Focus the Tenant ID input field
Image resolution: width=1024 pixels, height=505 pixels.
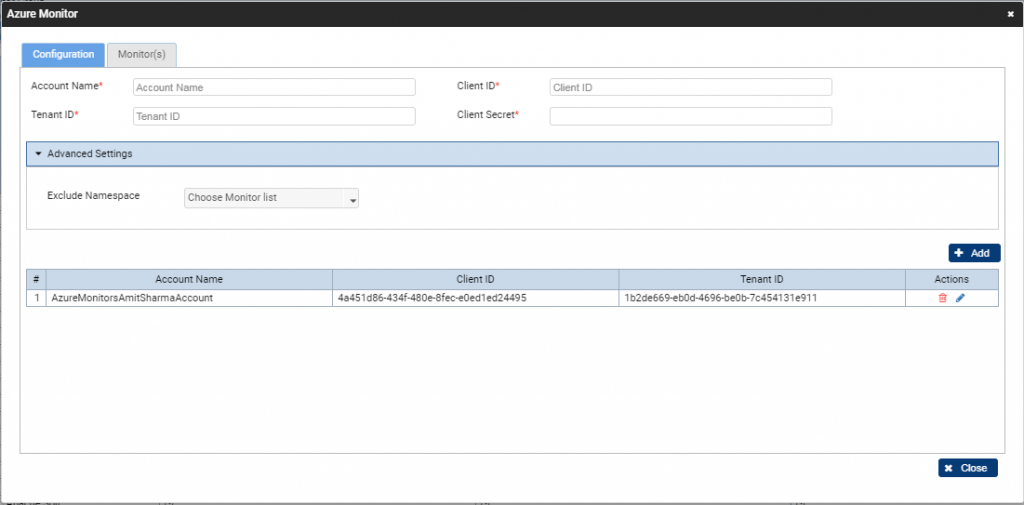click(274, 116)
